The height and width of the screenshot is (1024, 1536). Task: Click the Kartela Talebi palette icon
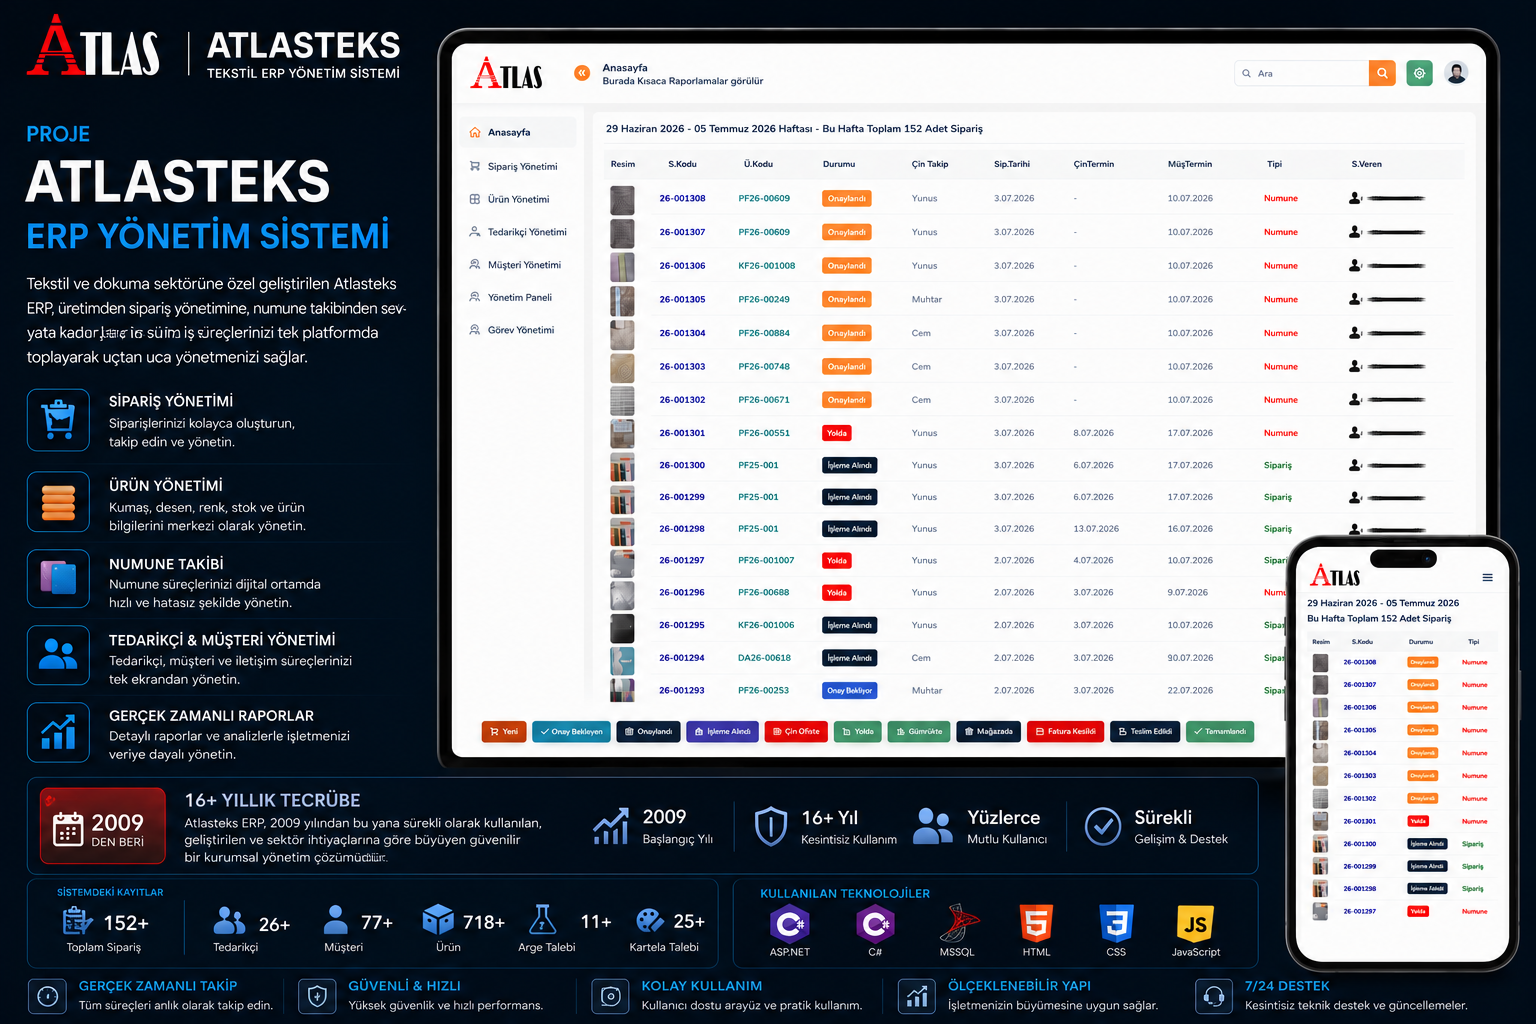tap(650, 921)
